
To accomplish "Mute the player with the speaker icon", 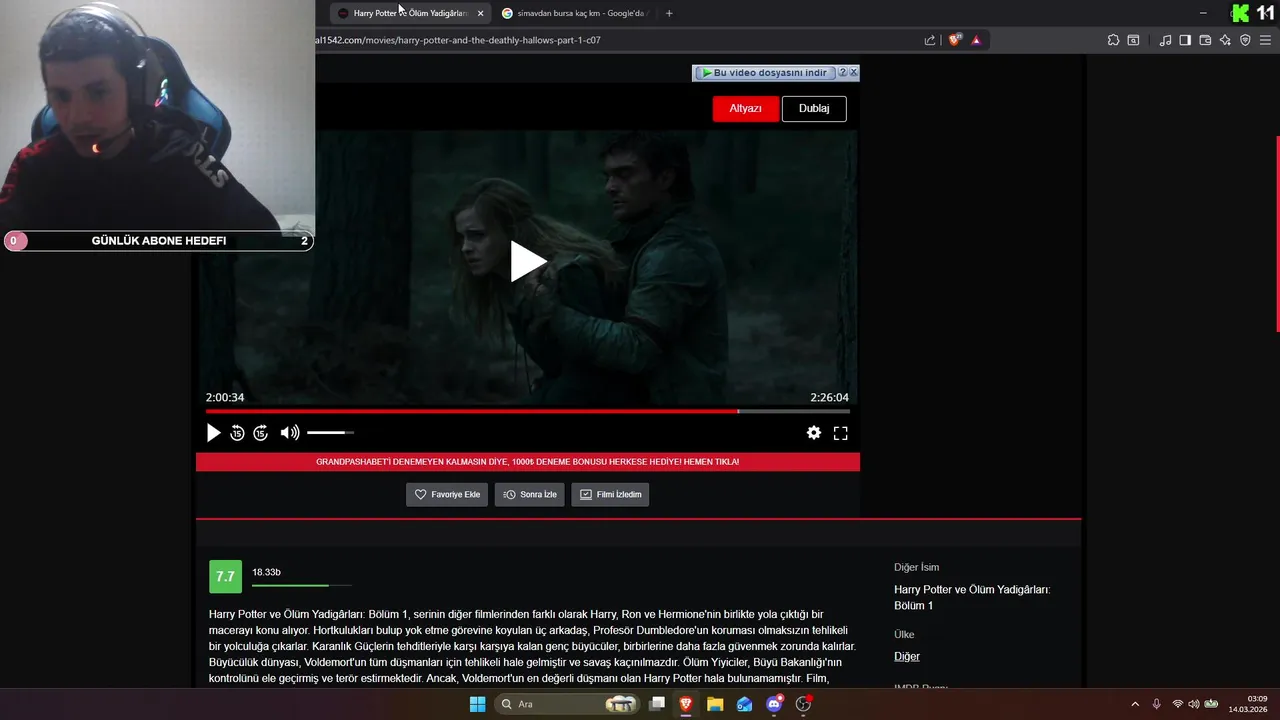I will click(x=290, y=433).
